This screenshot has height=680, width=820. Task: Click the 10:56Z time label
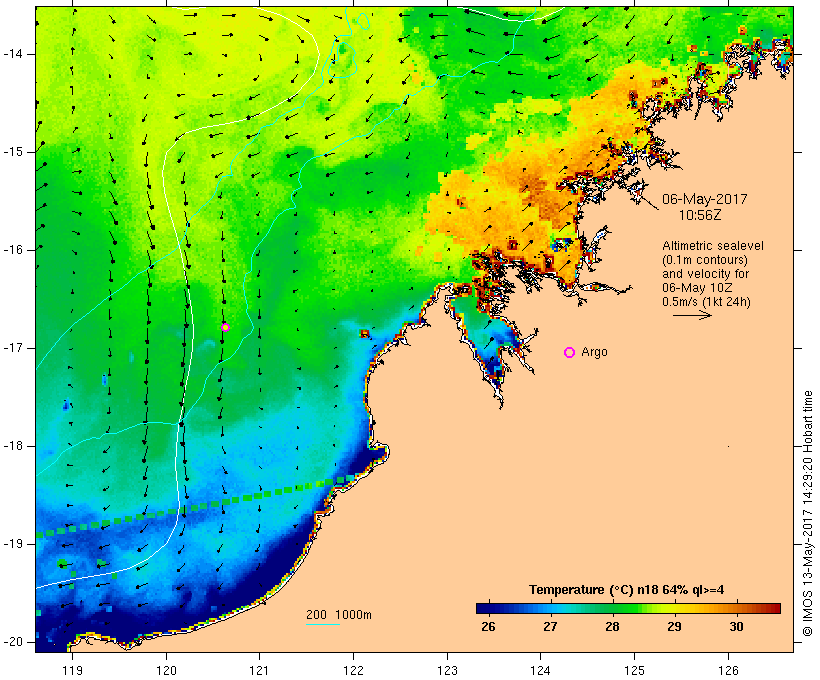coord(700,215)
